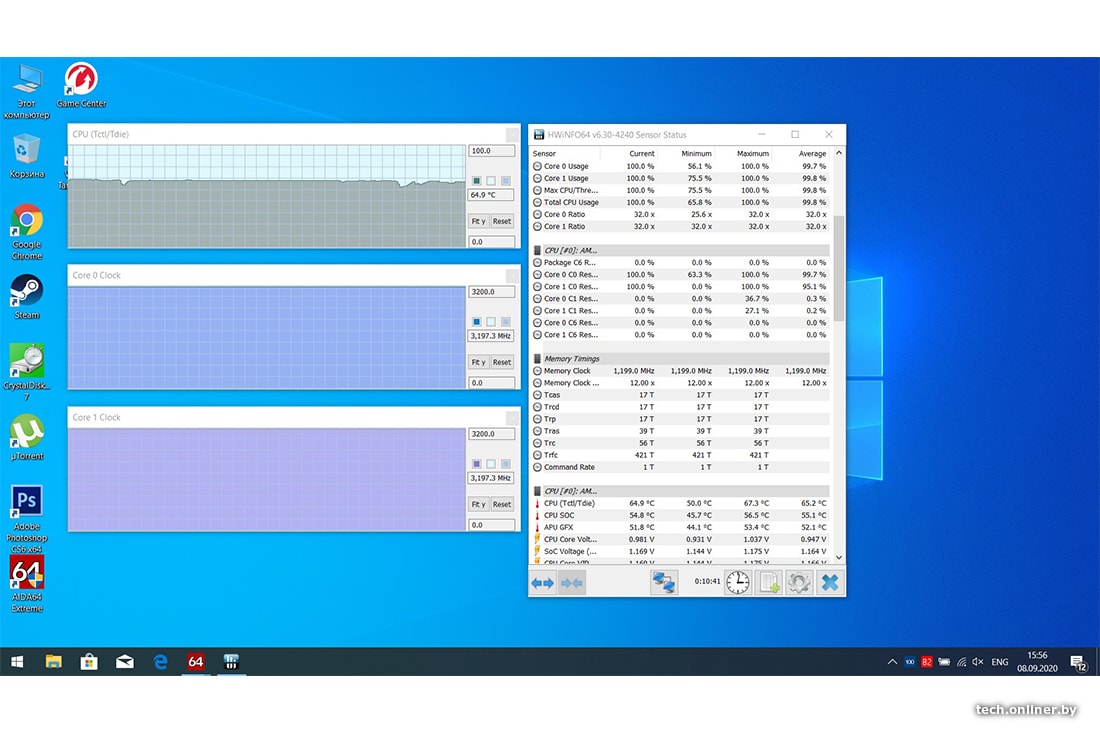Select the Package C6 Residency row
This screenshot has height=733, width=1100.
pyautogui.click(x=680, y=262)
